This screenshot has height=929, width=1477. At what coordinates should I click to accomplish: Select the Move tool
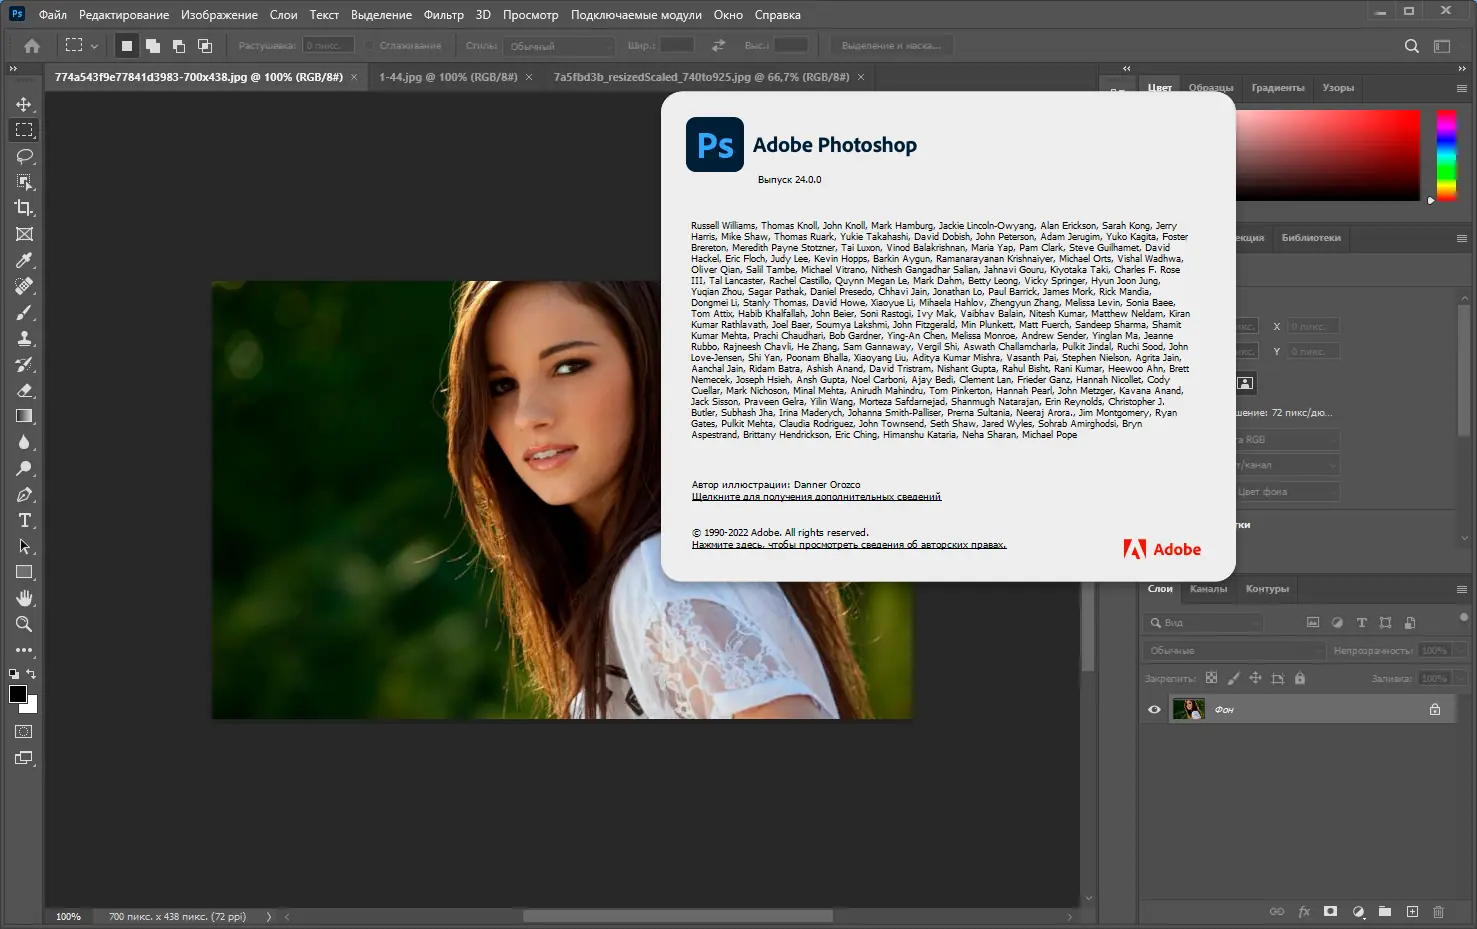coord(24,104)
